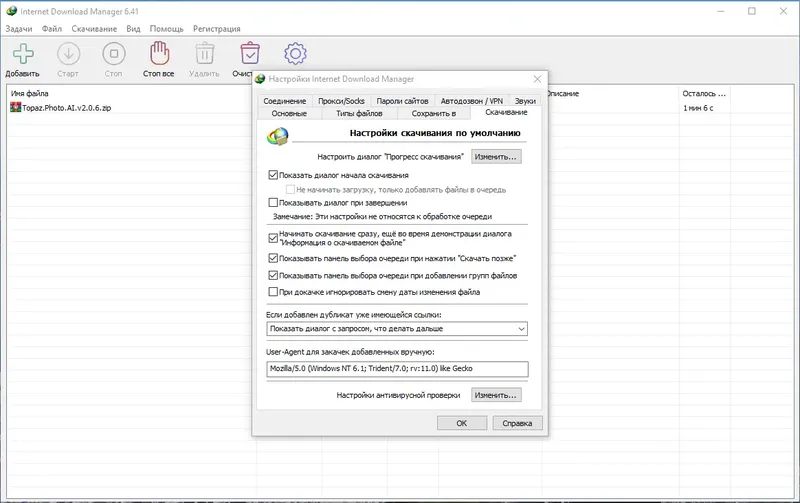Open the Регистрация menu
Screen dimensions: 800x503
(216, 29)
